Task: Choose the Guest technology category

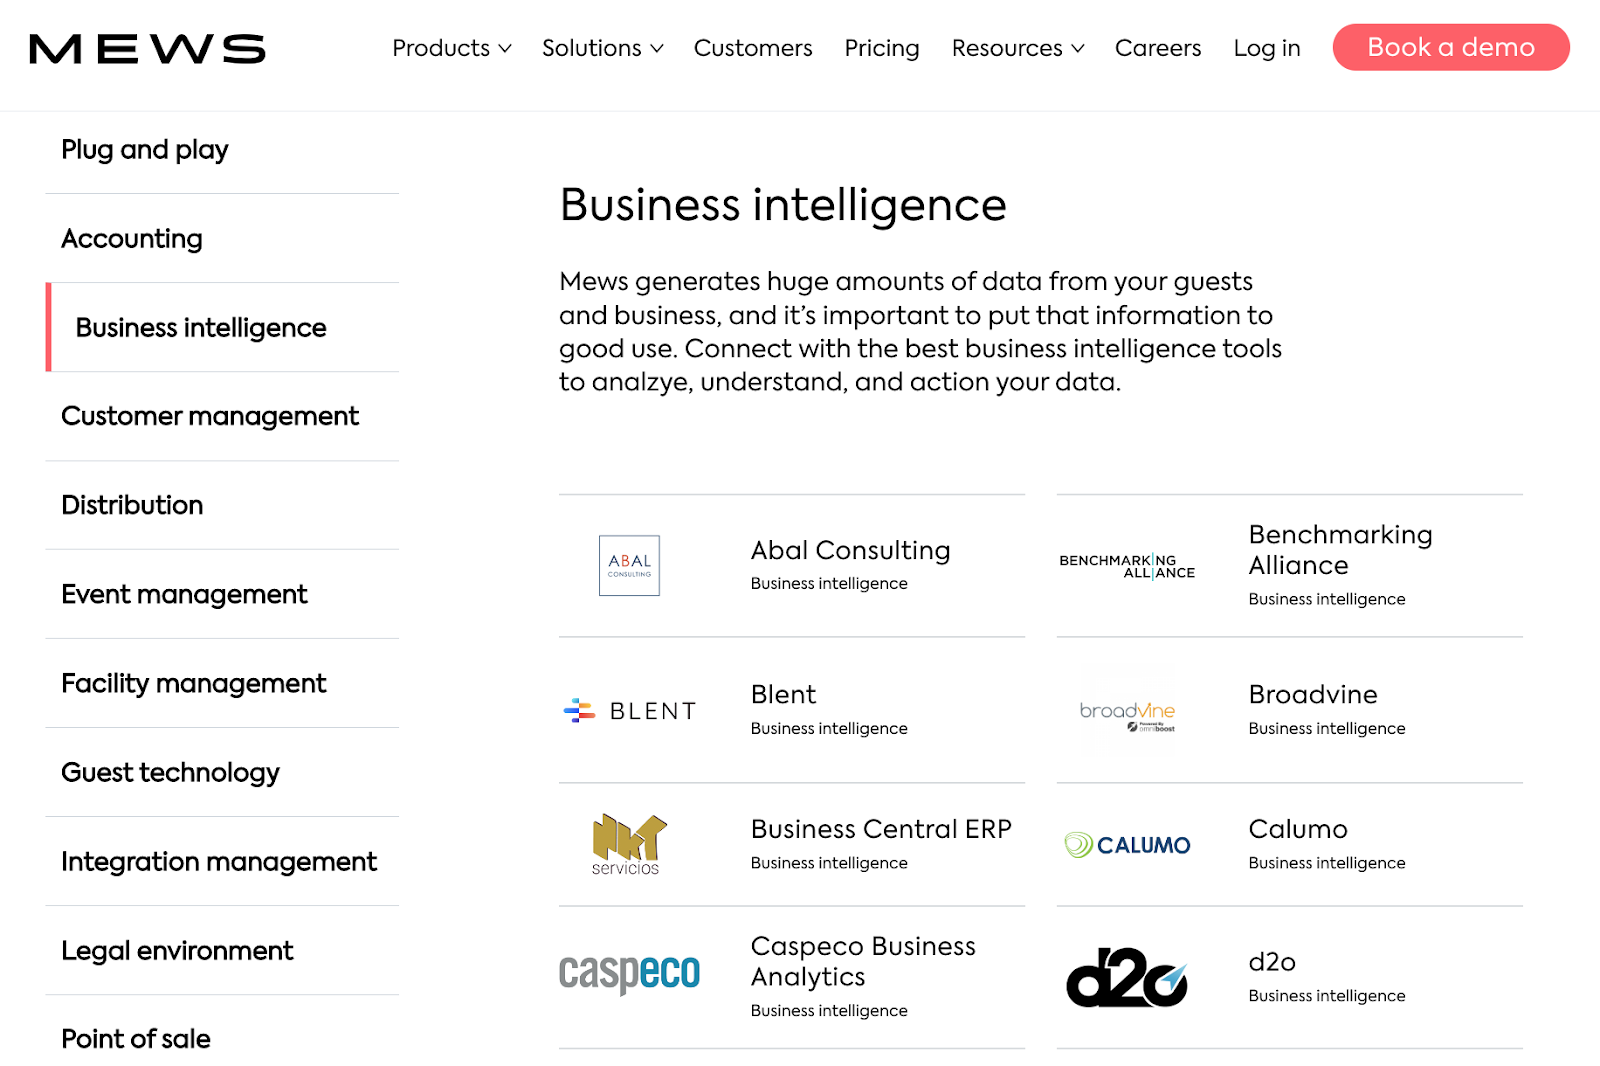Action: coord(222,772)
